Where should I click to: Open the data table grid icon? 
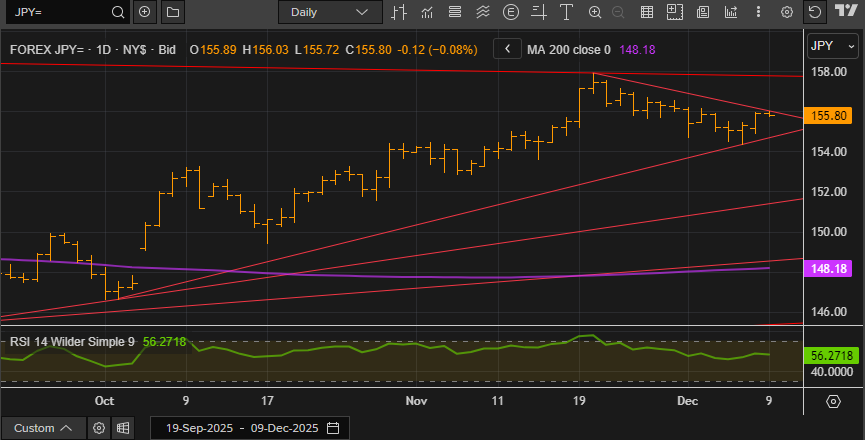click(646, 12)
